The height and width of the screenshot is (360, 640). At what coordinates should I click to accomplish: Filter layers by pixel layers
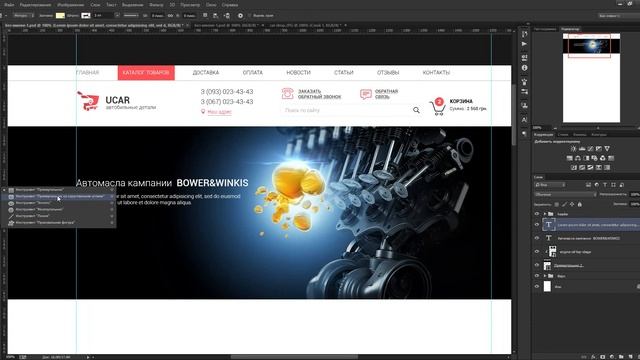click(588, 185)
